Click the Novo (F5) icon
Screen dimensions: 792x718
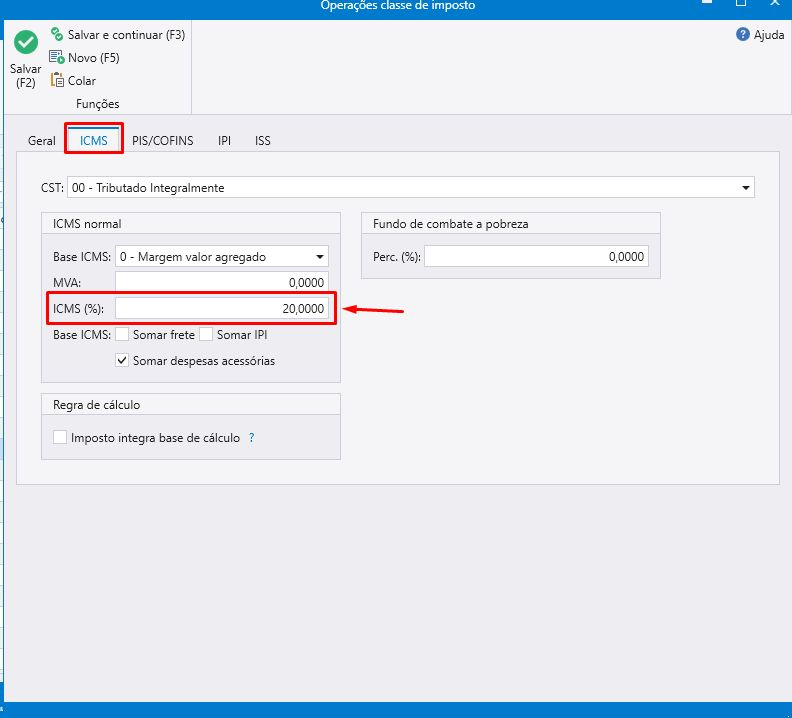tap(57, 58)
